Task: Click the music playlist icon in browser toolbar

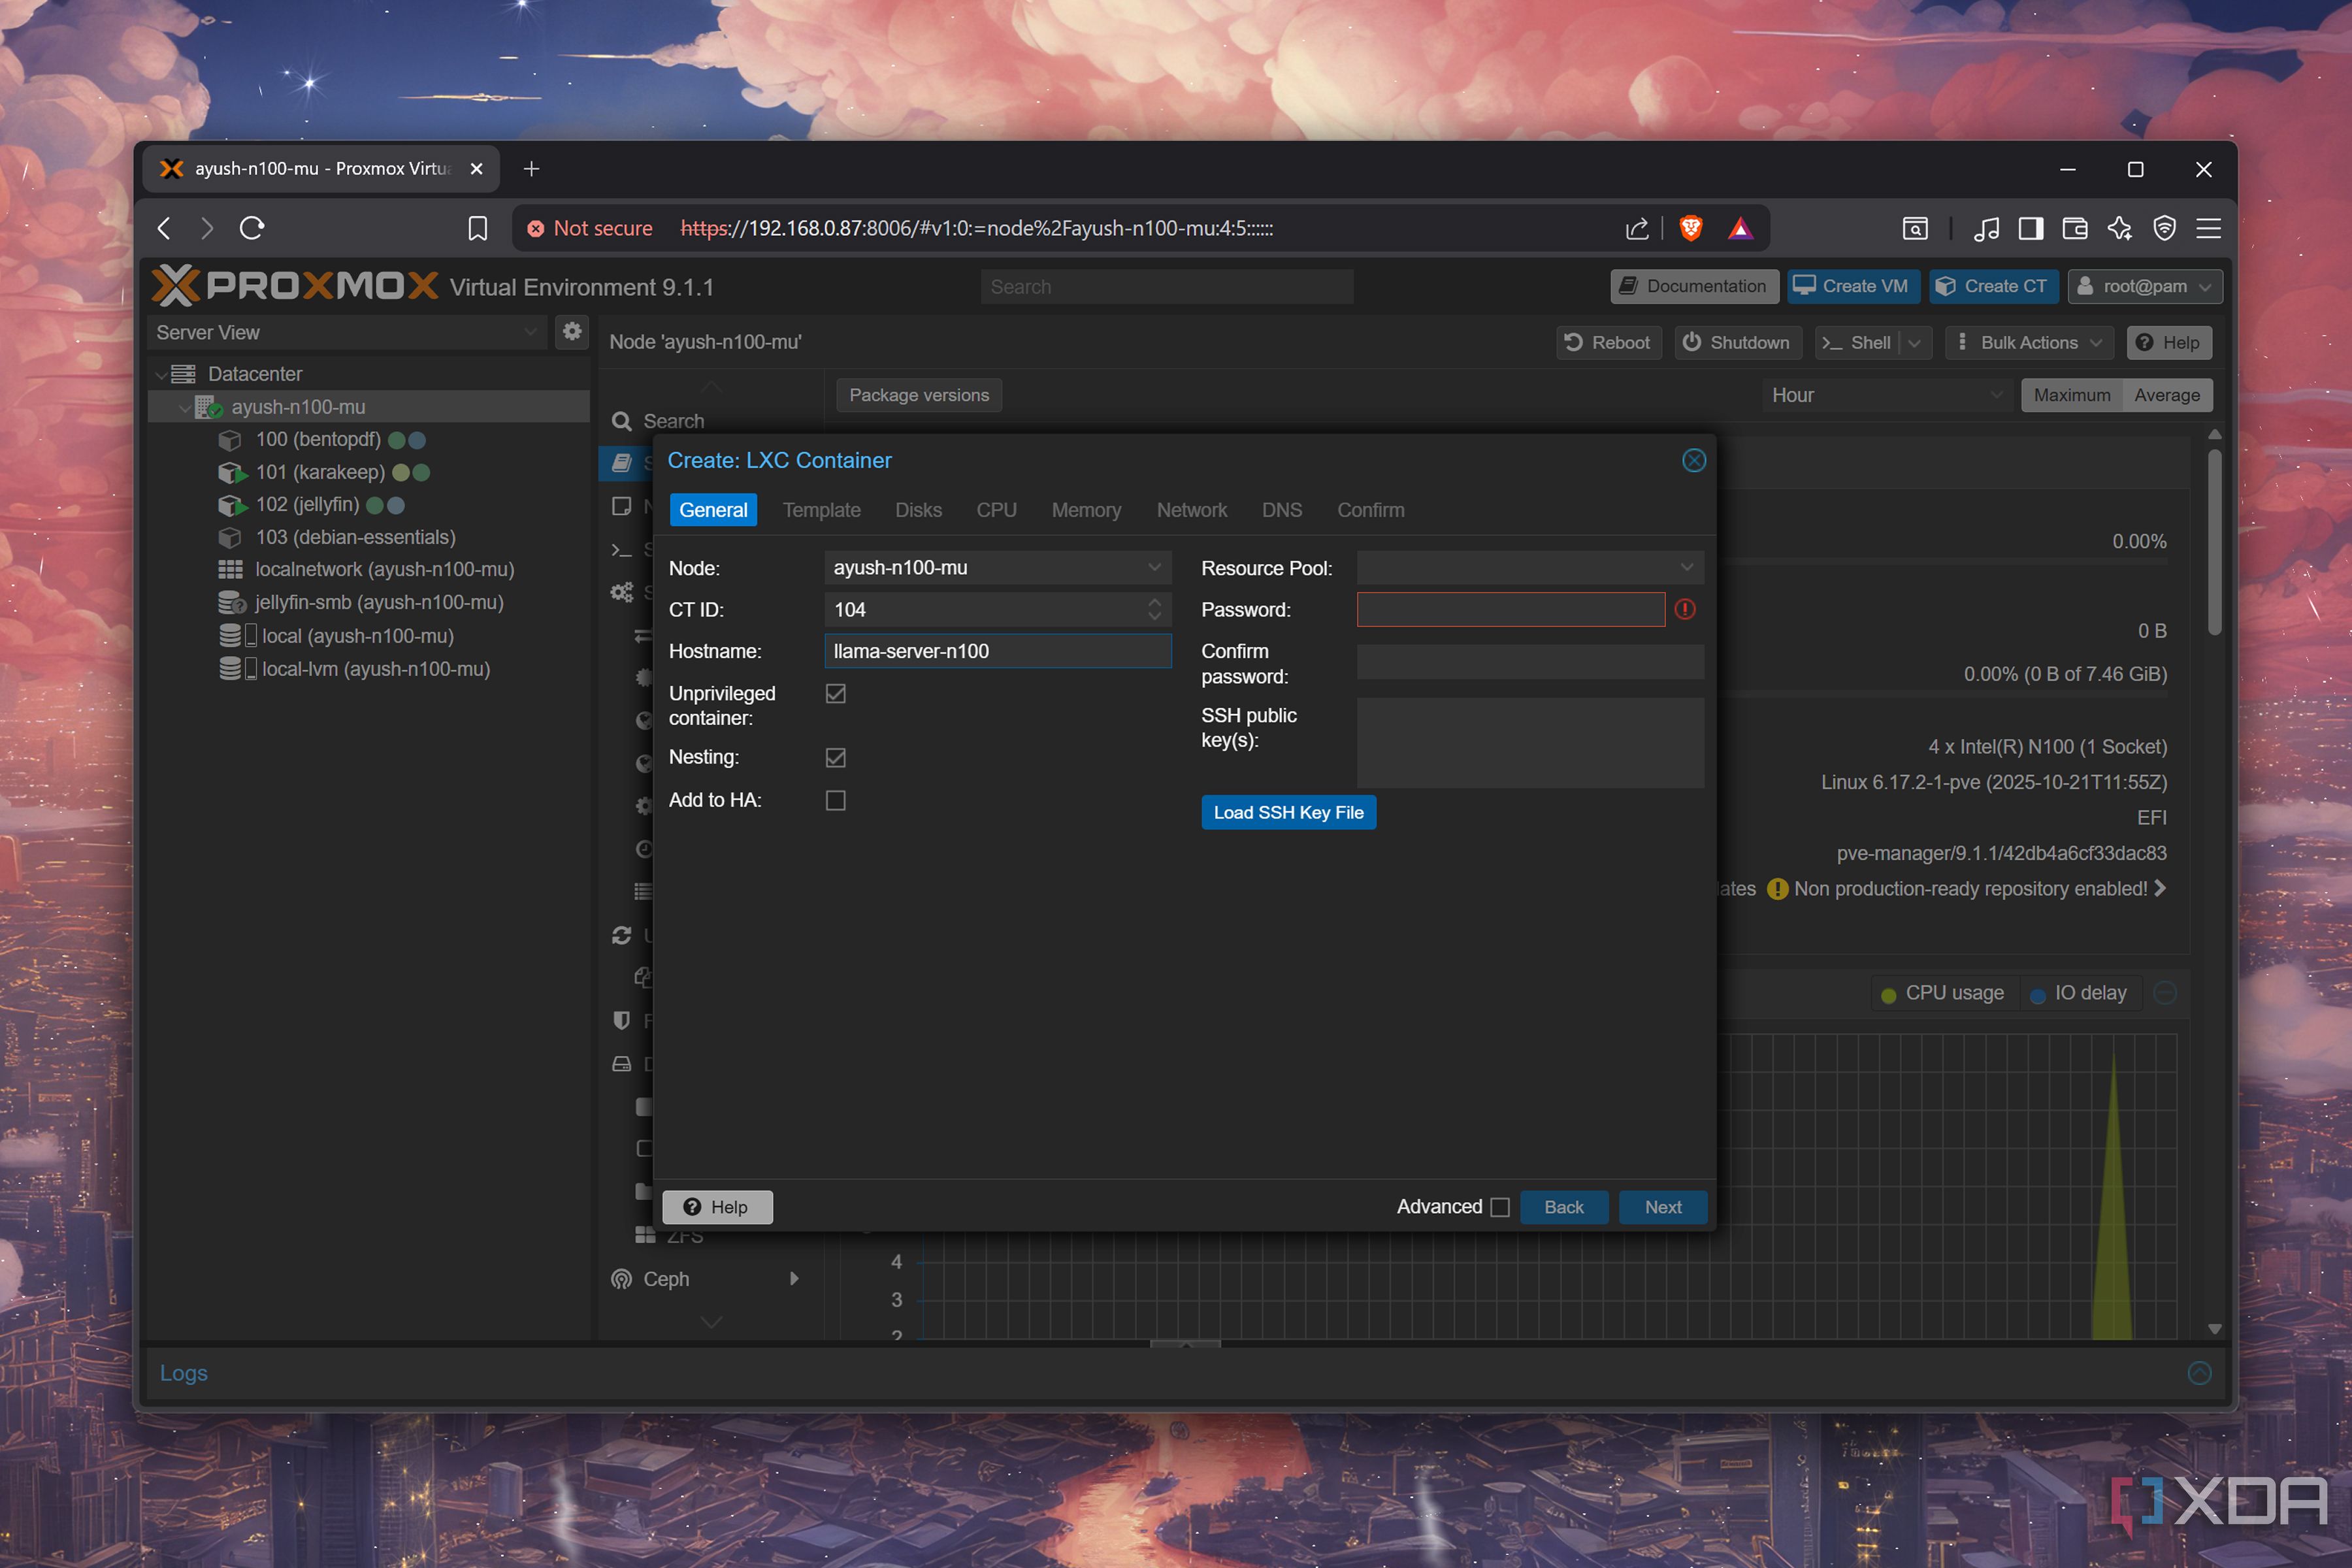Action: coord(1986,229)
